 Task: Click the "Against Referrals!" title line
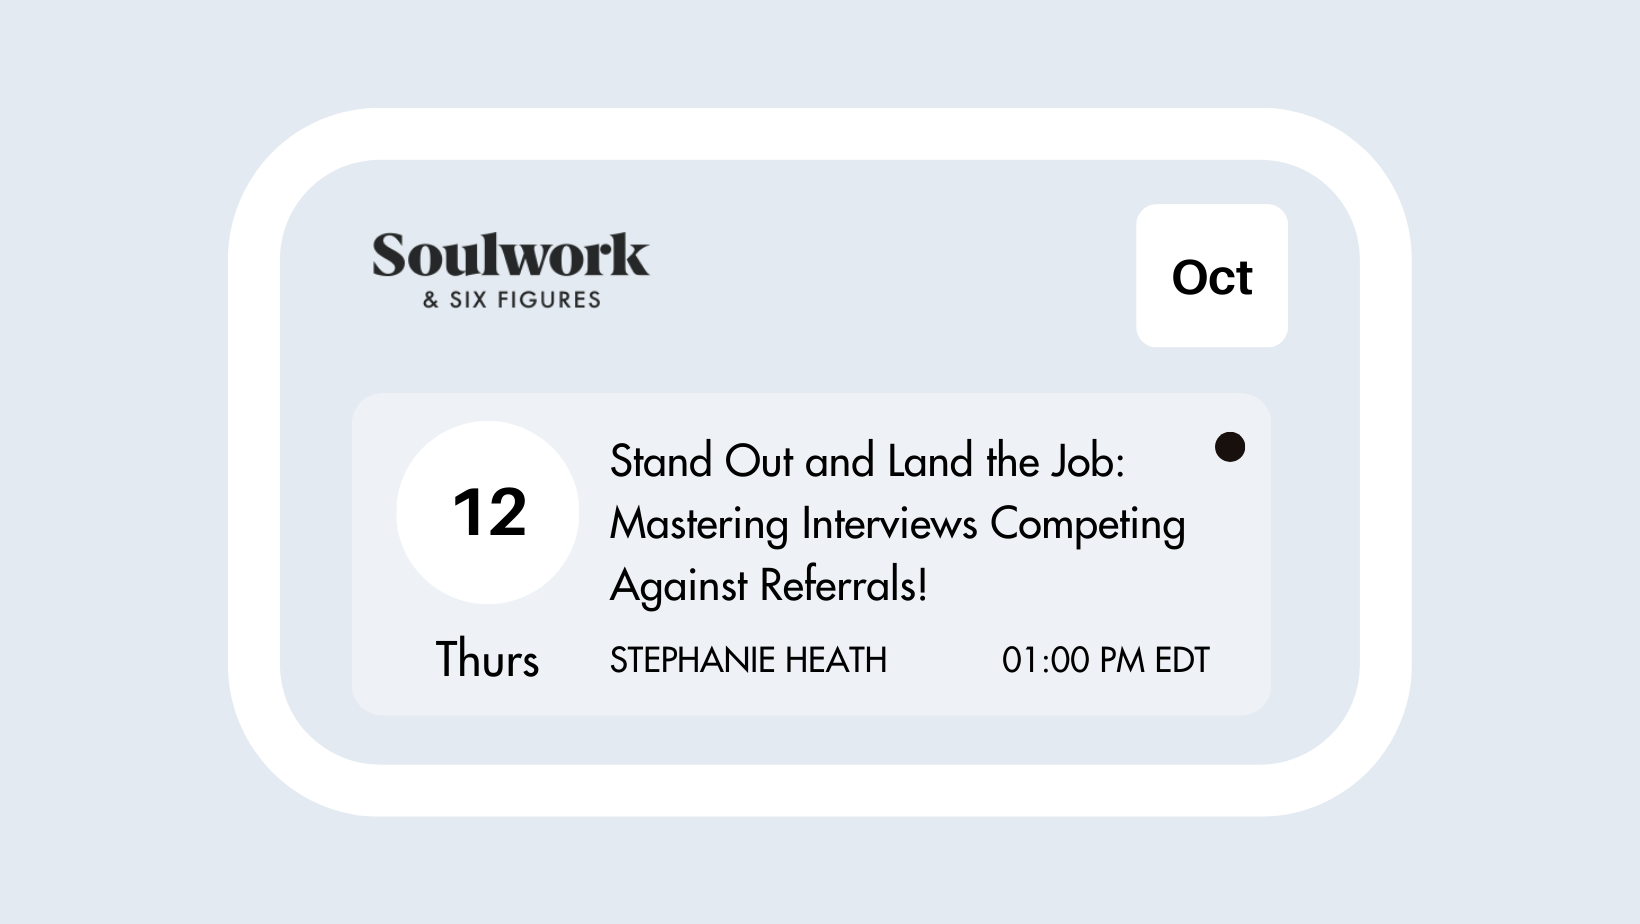768,585
